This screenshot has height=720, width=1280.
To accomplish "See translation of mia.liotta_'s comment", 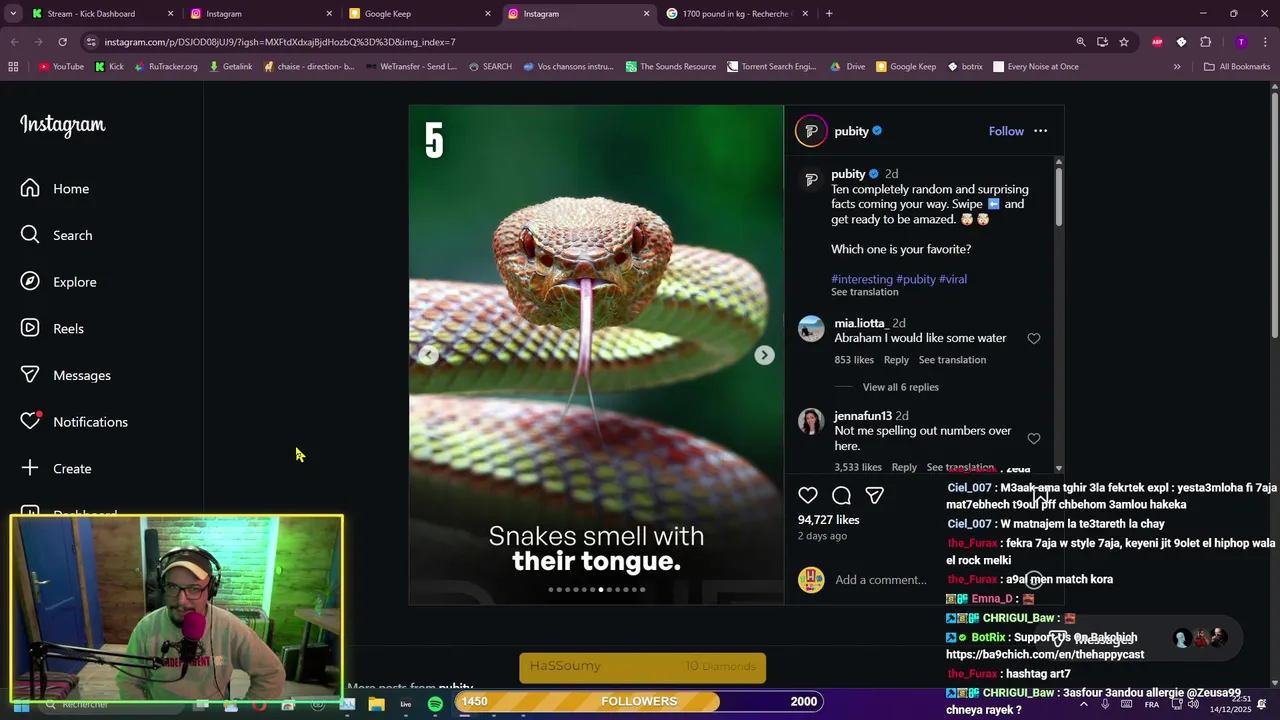I will (952, 360).
